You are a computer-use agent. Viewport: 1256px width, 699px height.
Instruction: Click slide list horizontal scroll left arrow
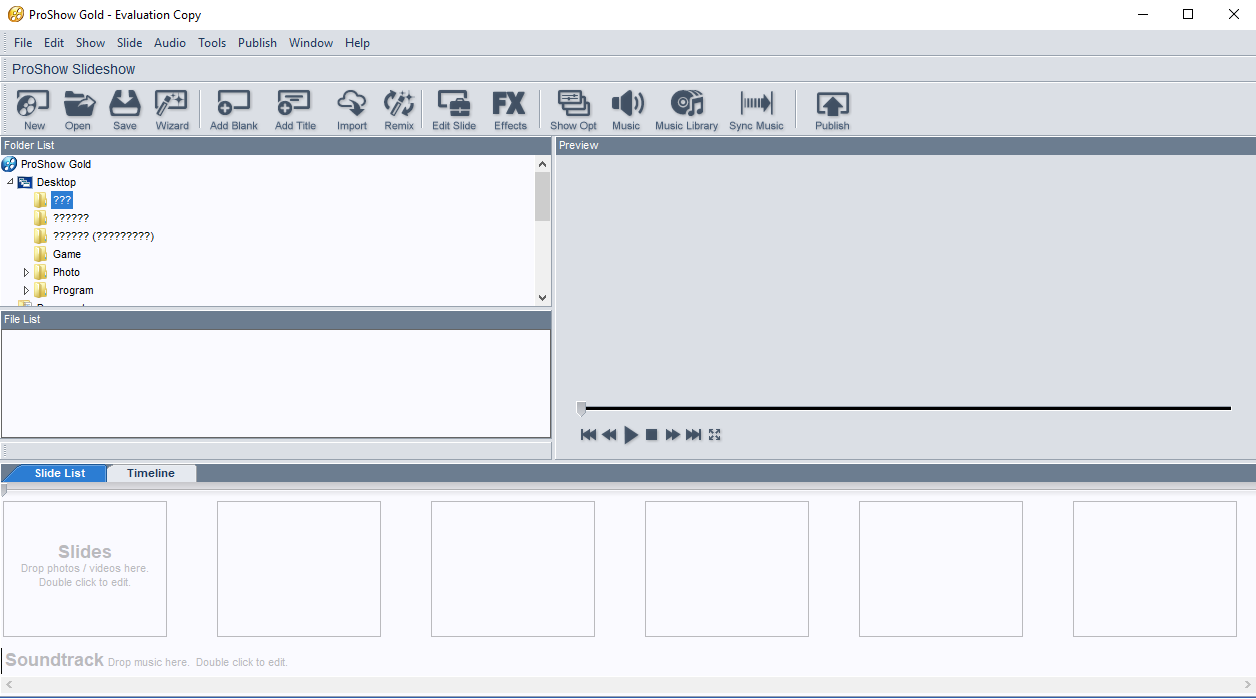9,685
